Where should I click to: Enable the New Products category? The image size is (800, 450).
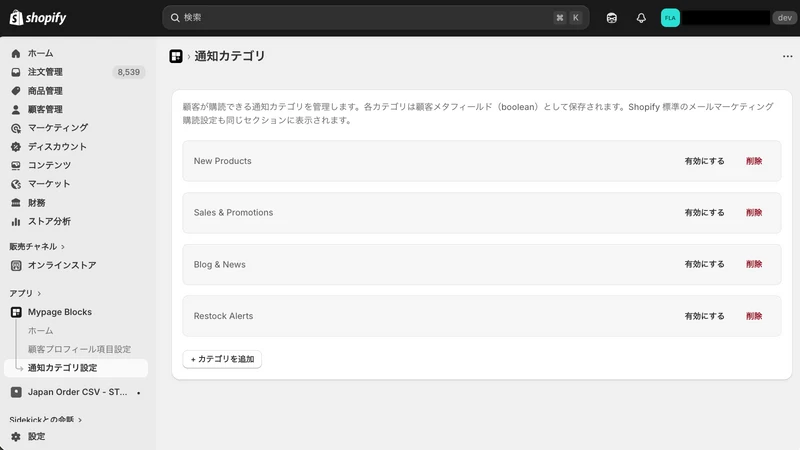(704, 161)
